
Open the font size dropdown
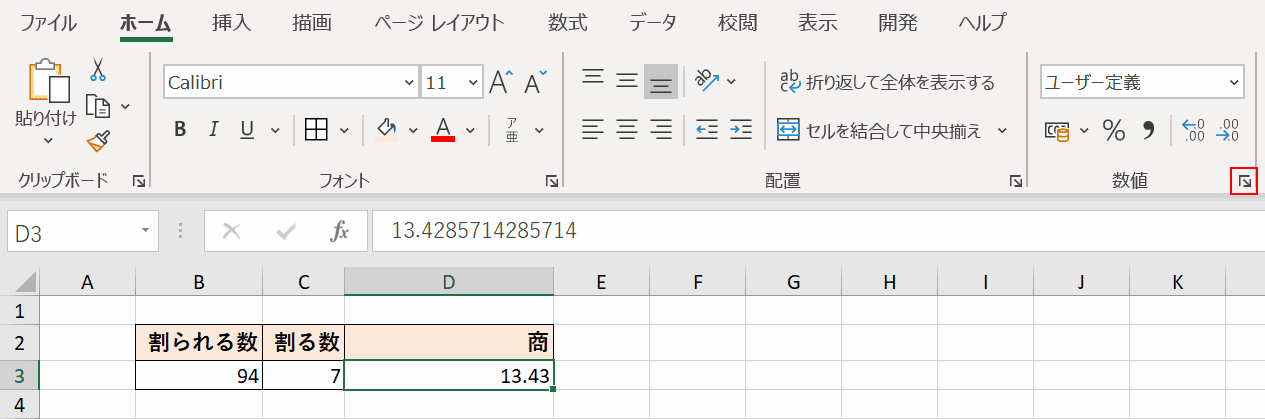pos(474,83)
